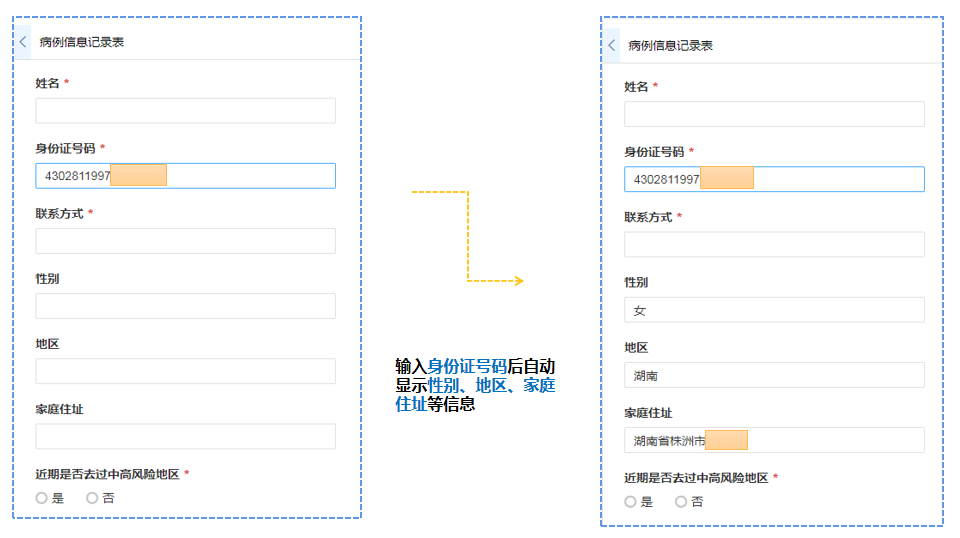
Task: Select 是 radio in left form
Action: pos(42,498)
